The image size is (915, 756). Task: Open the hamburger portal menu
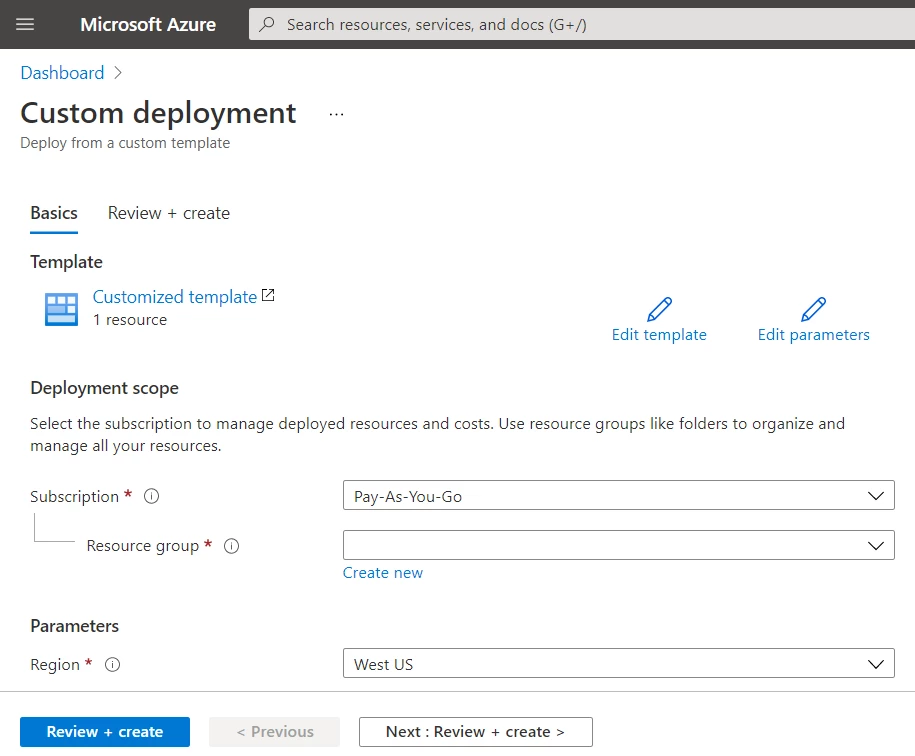tap(25, 24)
